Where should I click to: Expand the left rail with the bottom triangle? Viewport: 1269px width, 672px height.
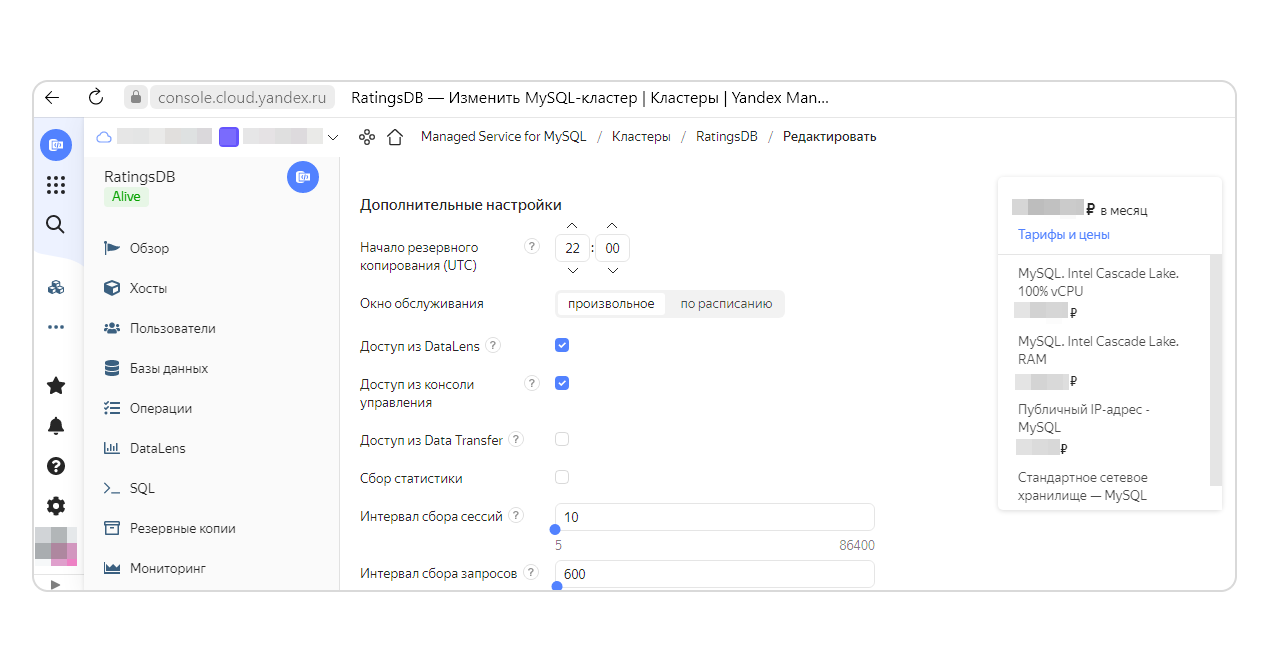coord(56,584)
